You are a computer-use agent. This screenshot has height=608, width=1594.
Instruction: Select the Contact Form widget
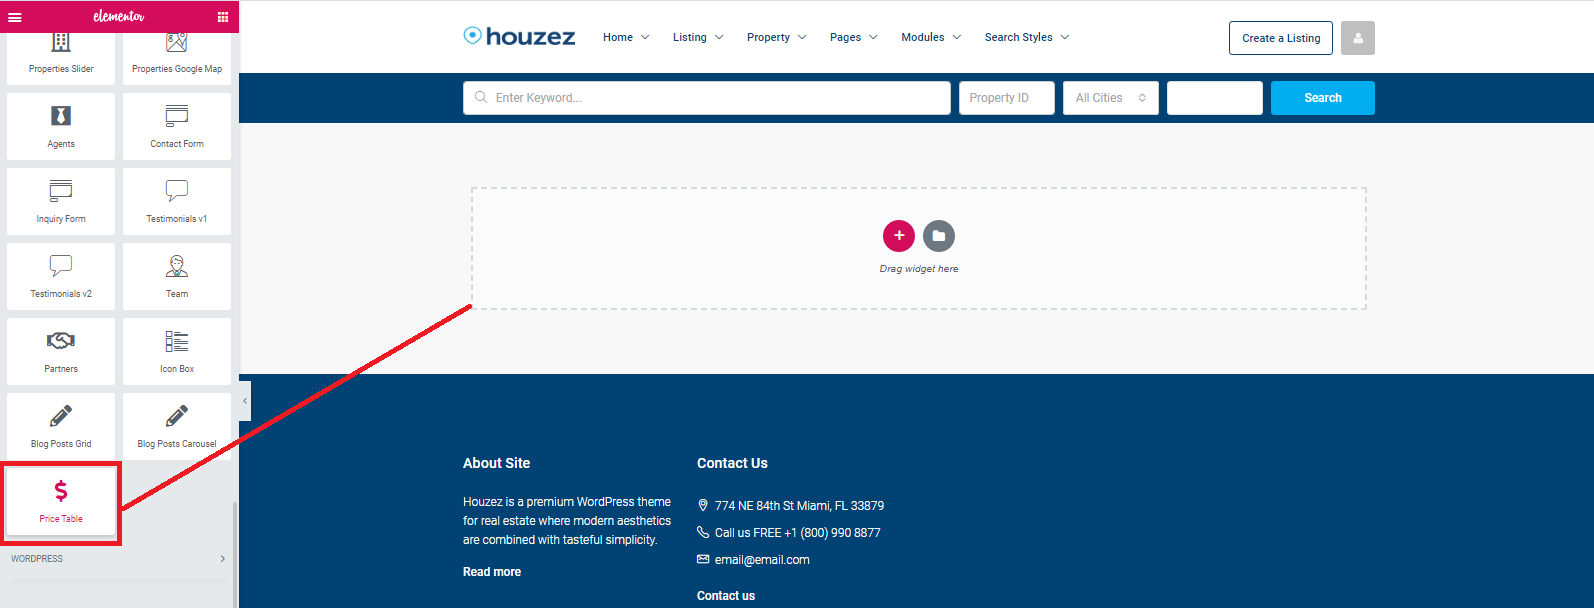[x=177, y=126]
